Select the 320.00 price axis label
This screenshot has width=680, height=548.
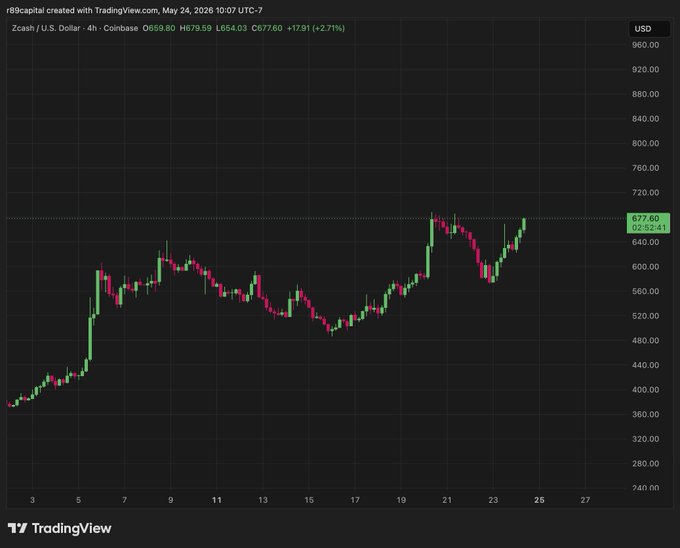645,439
